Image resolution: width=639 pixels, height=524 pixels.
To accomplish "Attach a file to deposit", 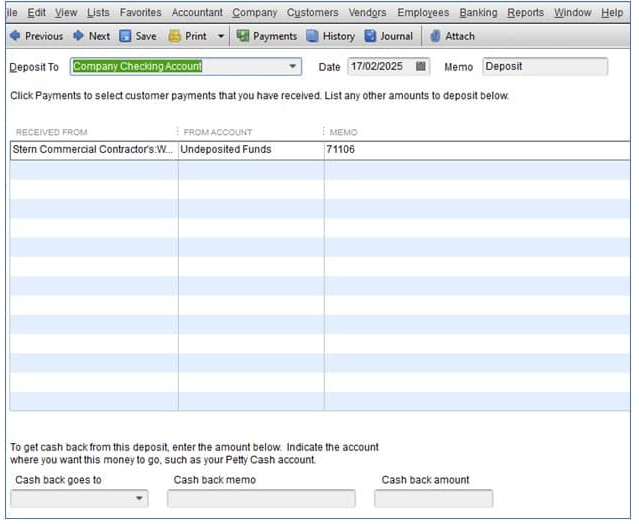I will pyautogui.click(x=453, y=36).
